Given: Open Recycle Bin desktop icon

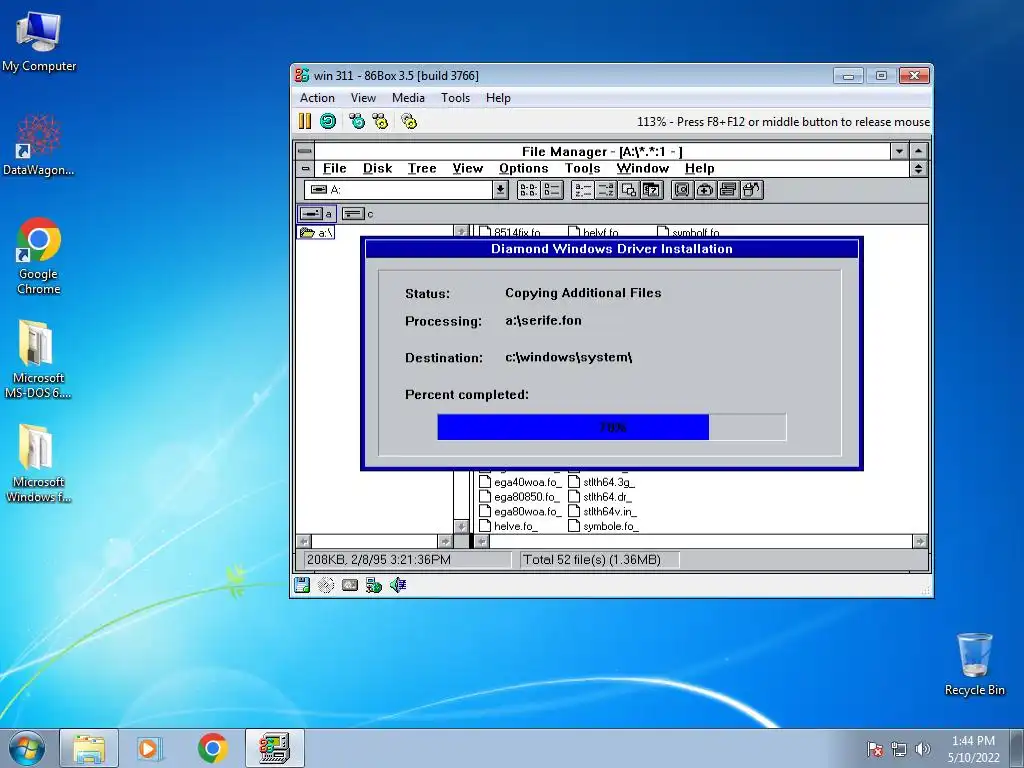Looking at the screenshot, I should (x=974, y=664).
